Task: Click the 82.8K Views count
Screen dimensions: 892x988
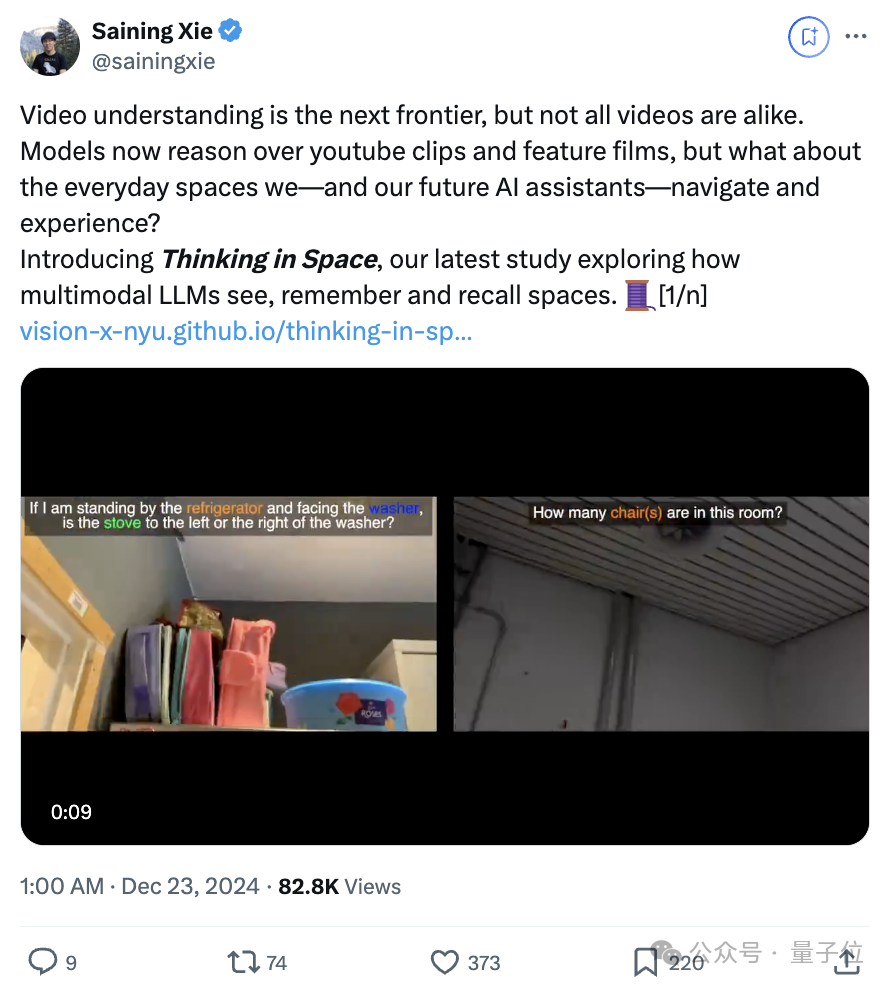Action: (x=340, y=886)
